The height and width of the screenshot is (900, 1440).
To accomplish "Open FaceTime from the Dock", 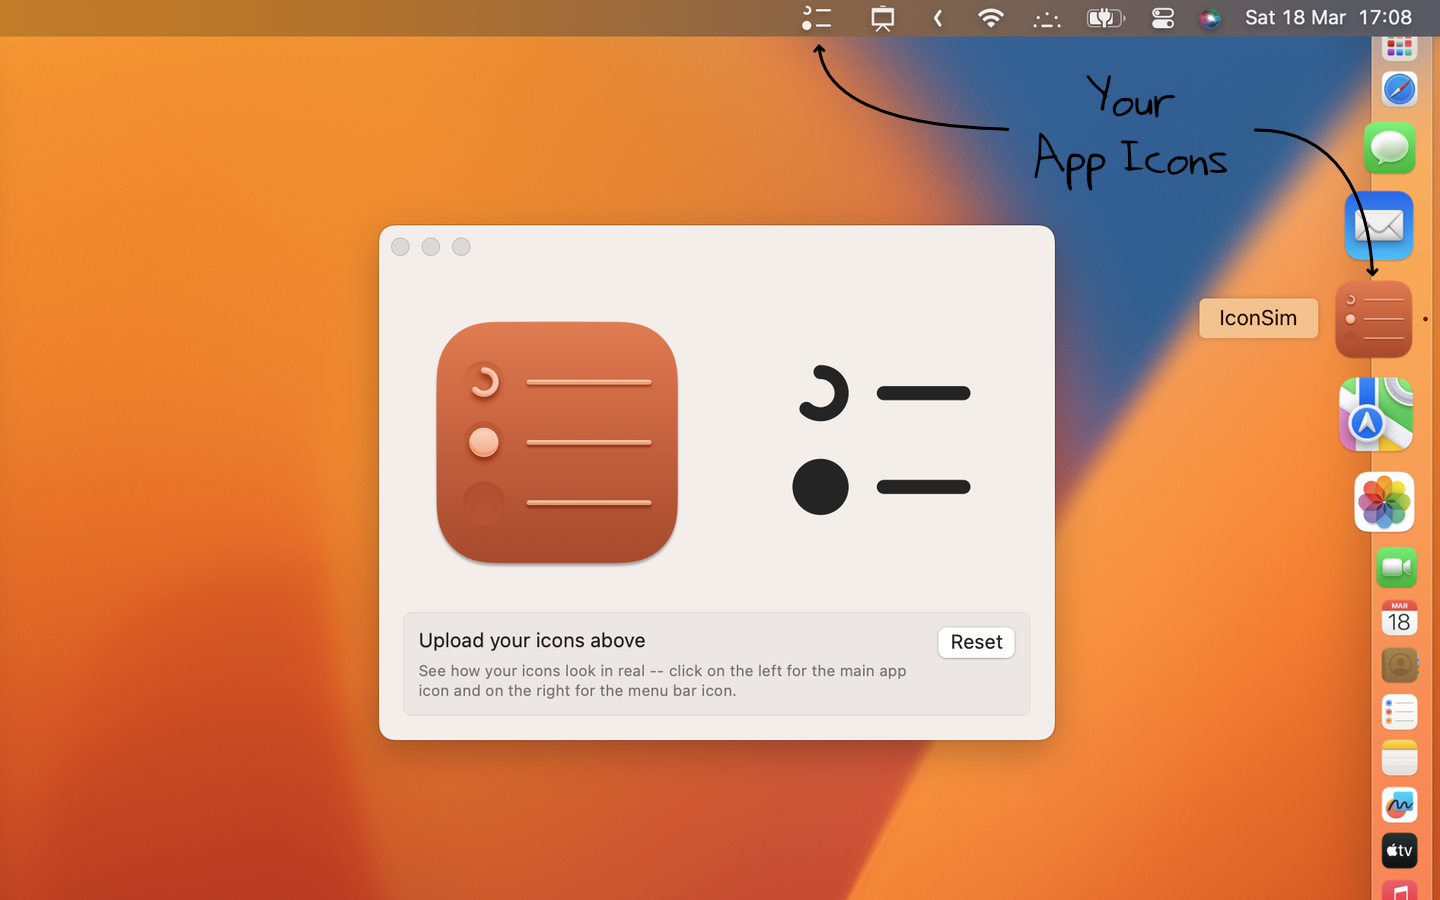I will tap(1396, 569).
